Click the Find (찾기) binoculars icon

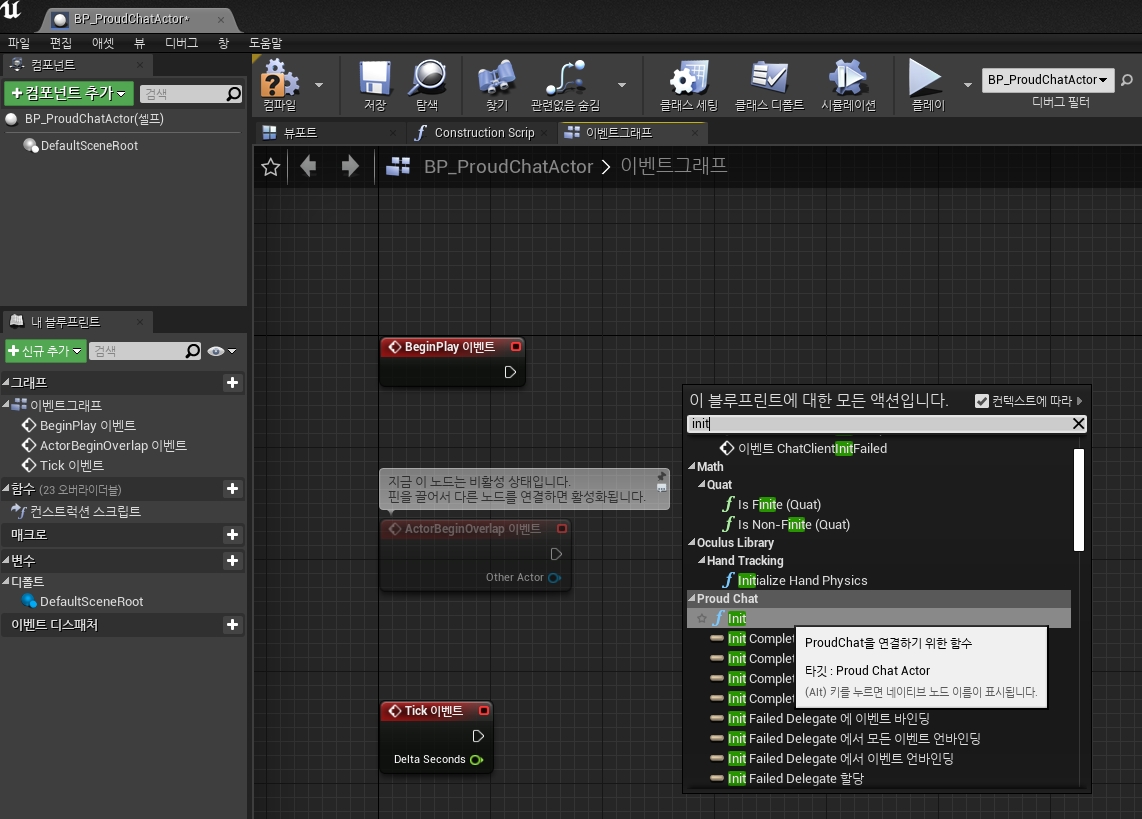[496, 79]
